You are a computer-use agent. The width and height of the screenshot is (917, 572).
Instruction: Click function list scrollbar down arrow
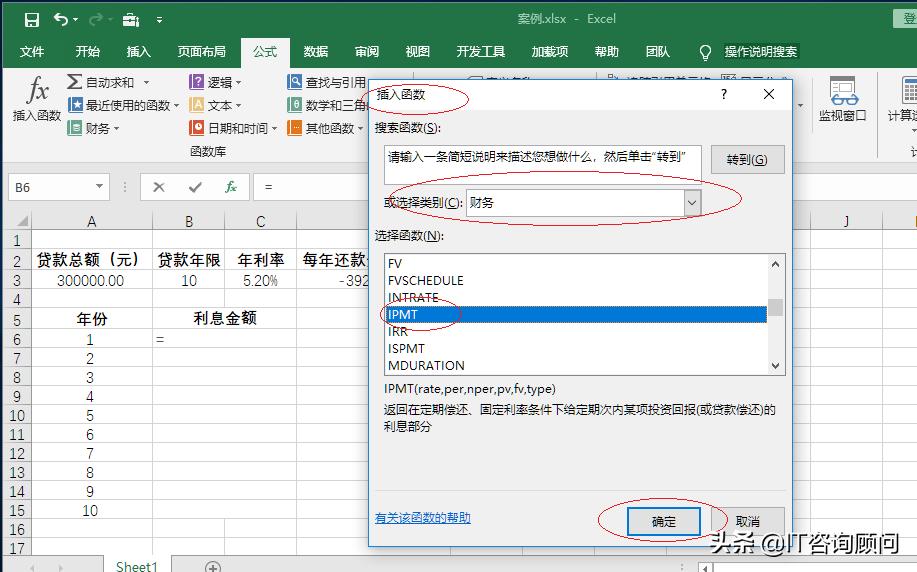point(775,366)
